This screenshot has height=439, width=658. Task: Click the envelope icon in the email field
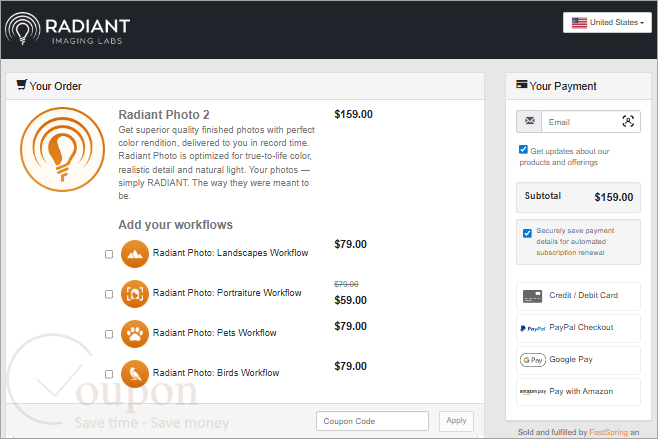(530, 121)
